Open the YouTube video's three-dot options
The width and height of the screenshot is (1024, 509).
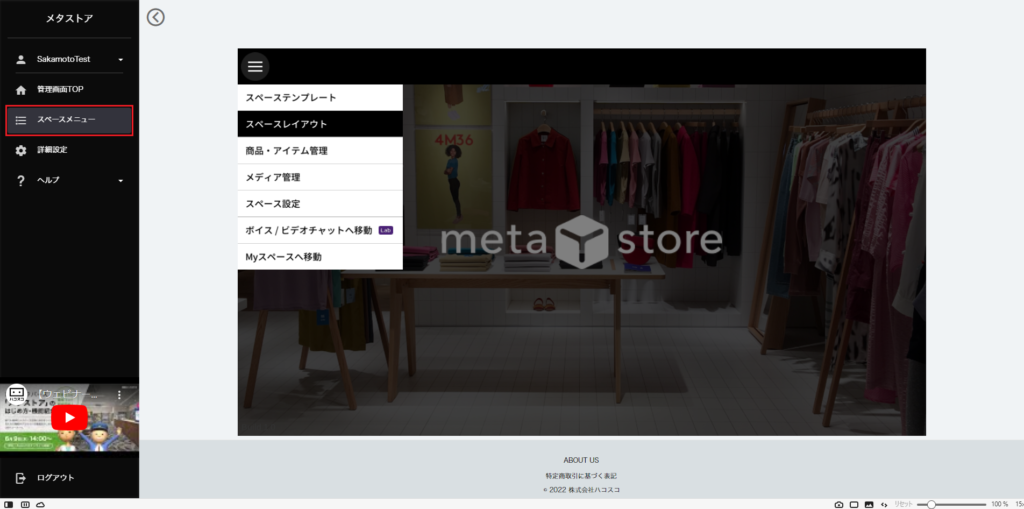(x=119, y=395)
